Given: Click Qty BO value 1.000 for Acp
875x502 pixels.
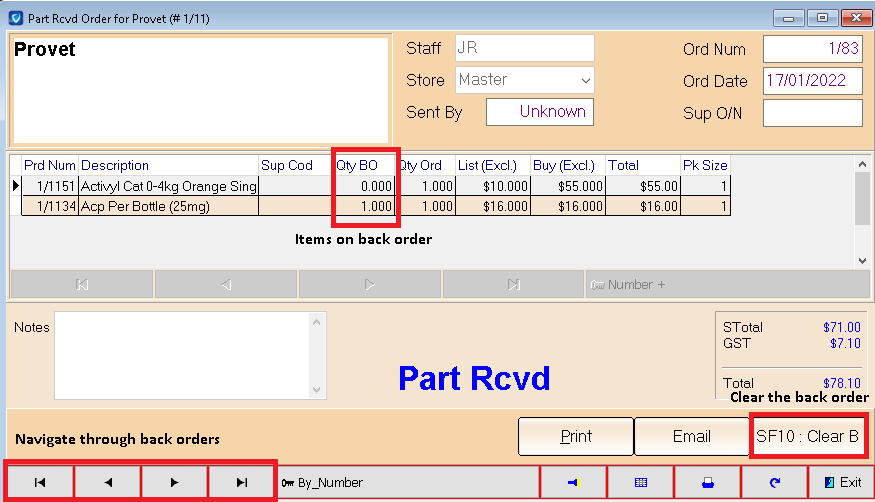Looking at the screenshot, I should (364, 206).
